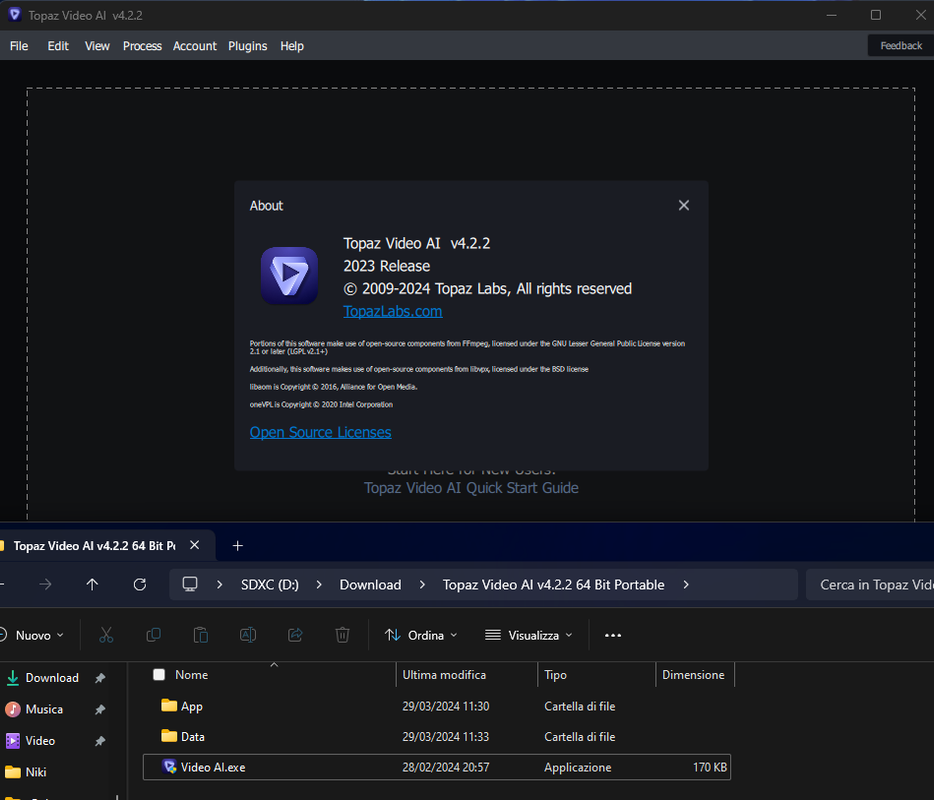Click the Topaz icon in the title bar
934x800 pixels.
pos(15,15)
